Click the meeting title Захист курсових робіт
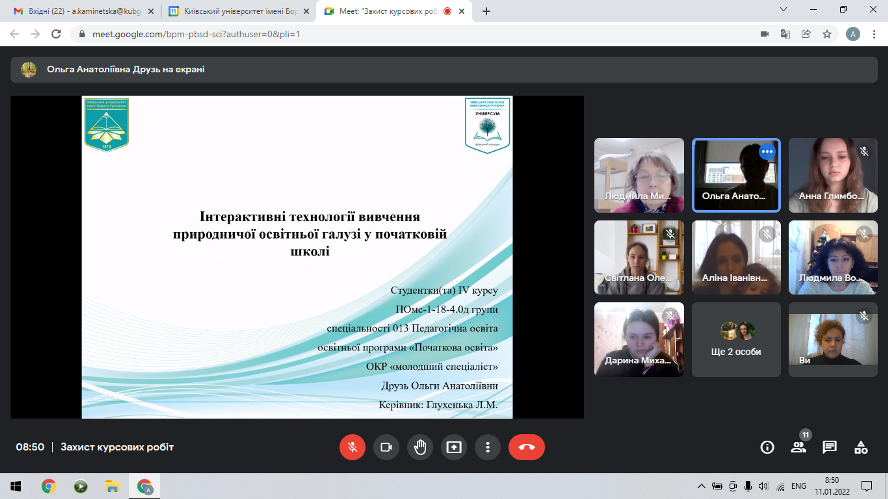The image size is (888, 499). pyautogui.click(x=117, y=447)
